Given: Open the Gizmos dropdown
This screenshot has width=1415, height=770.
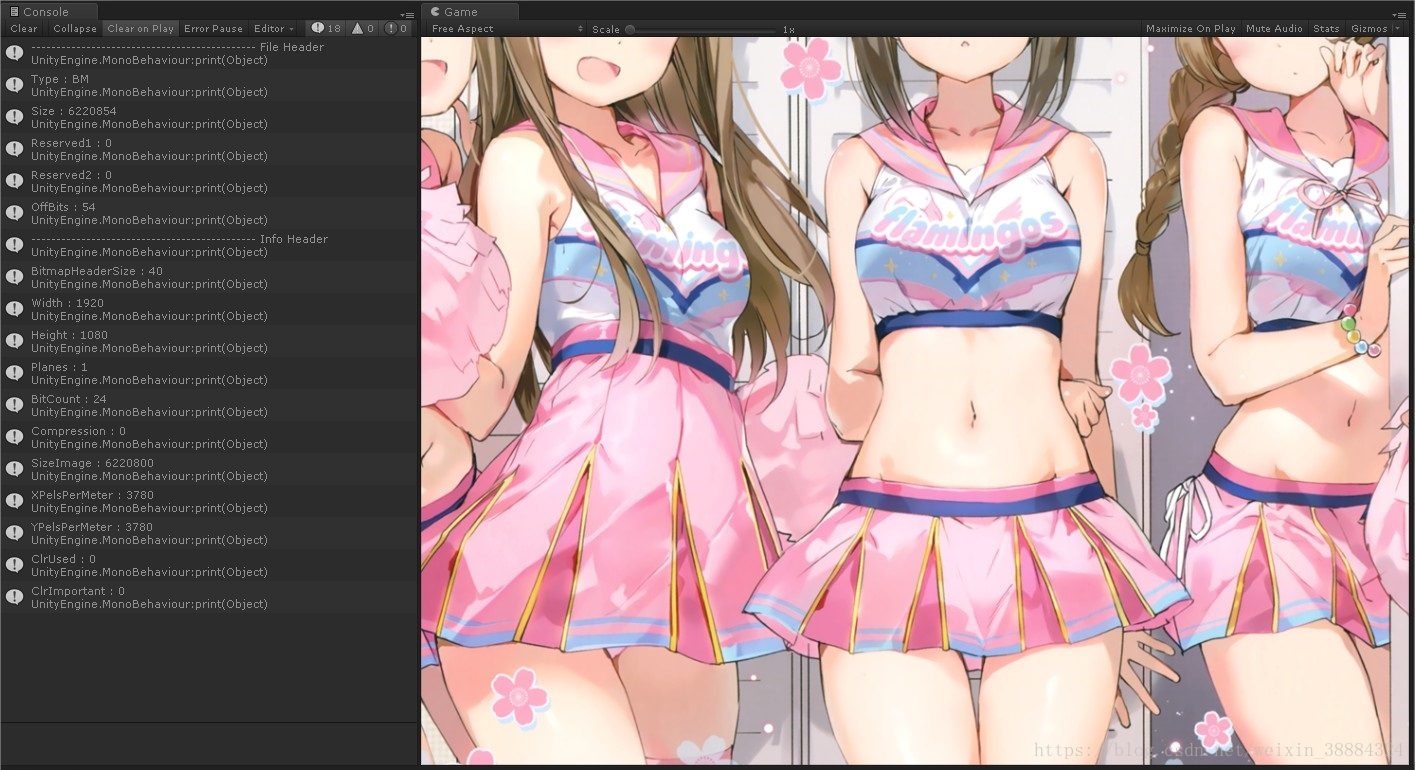Looking at the screenshot, I should 1374,29.
